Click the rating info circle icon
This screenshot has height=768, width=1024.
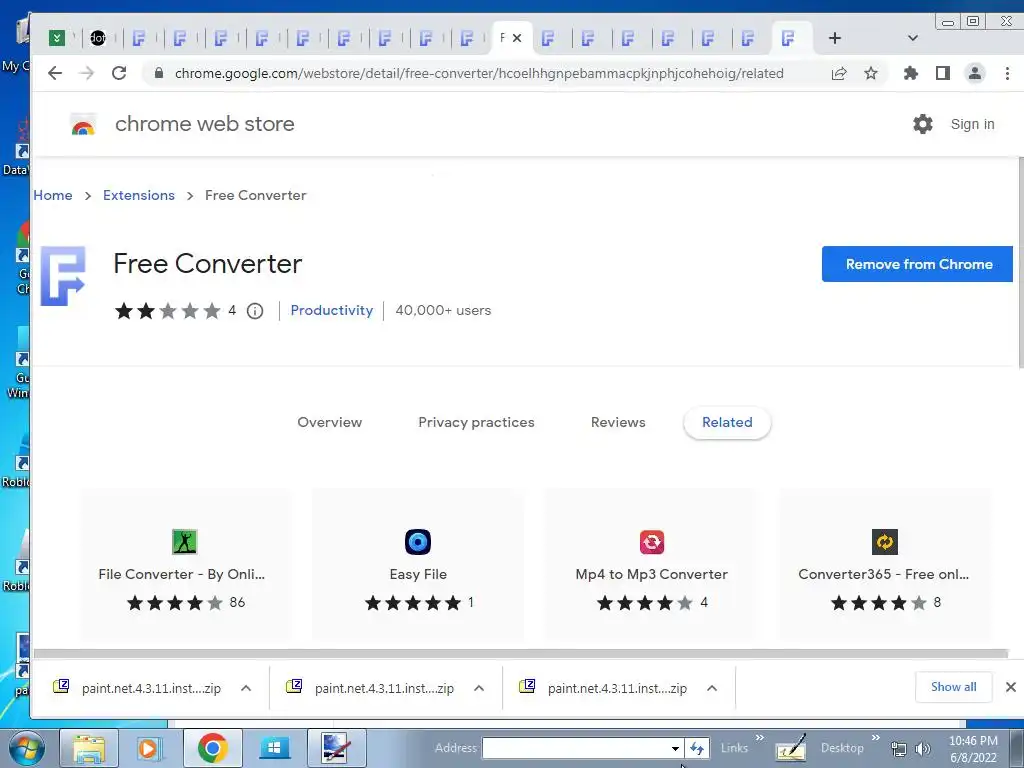tap(255, 311)
